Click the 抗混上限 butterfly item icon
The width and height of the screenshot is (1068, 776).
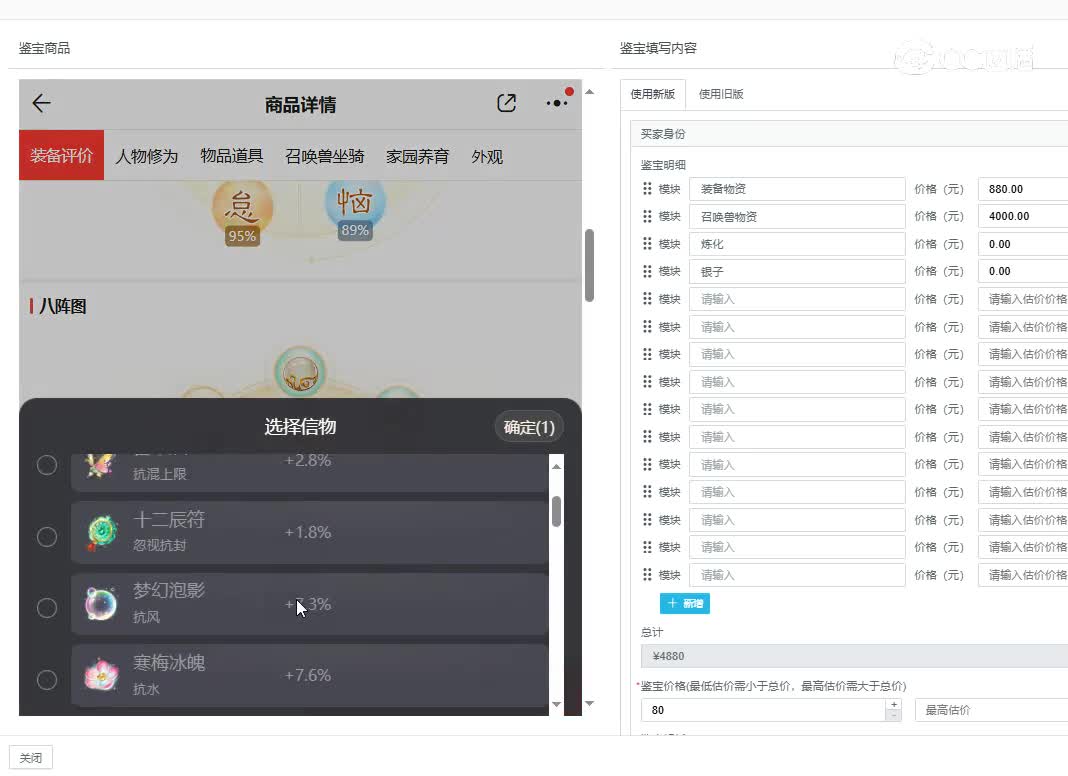tap(100, 467)
